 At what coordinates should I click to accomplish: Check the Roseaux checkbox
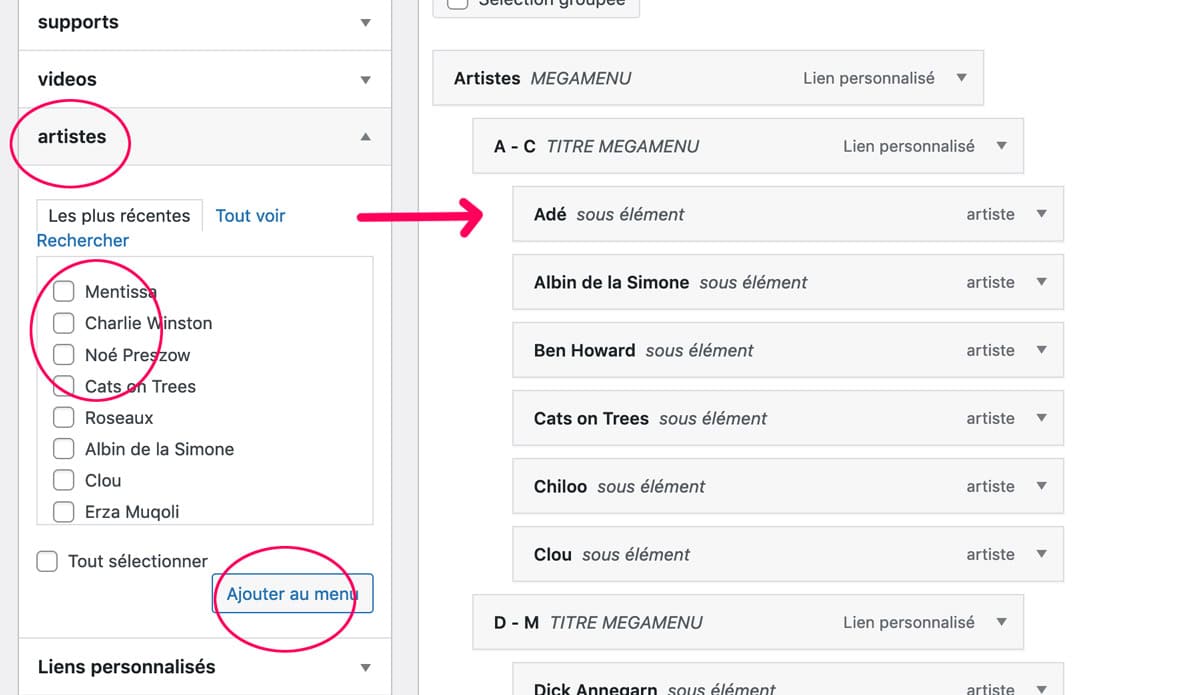tap(63, 417)
